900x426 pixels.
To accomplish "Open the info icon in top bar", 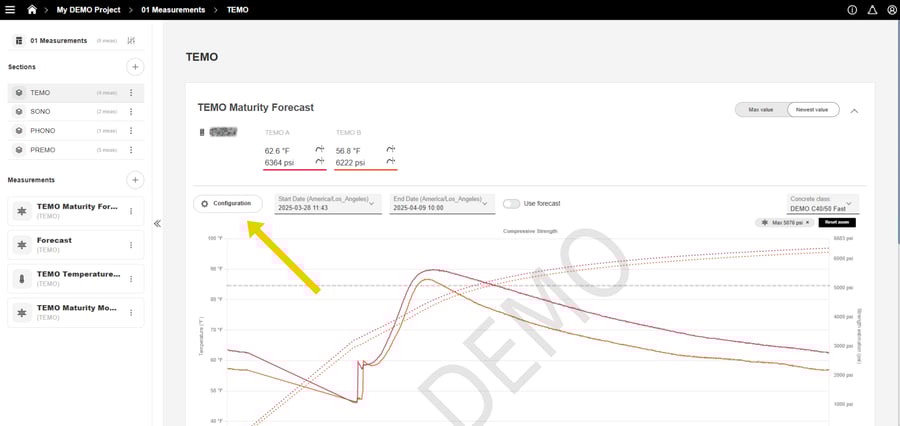I will pyautogui.click(x=852, y=10).
